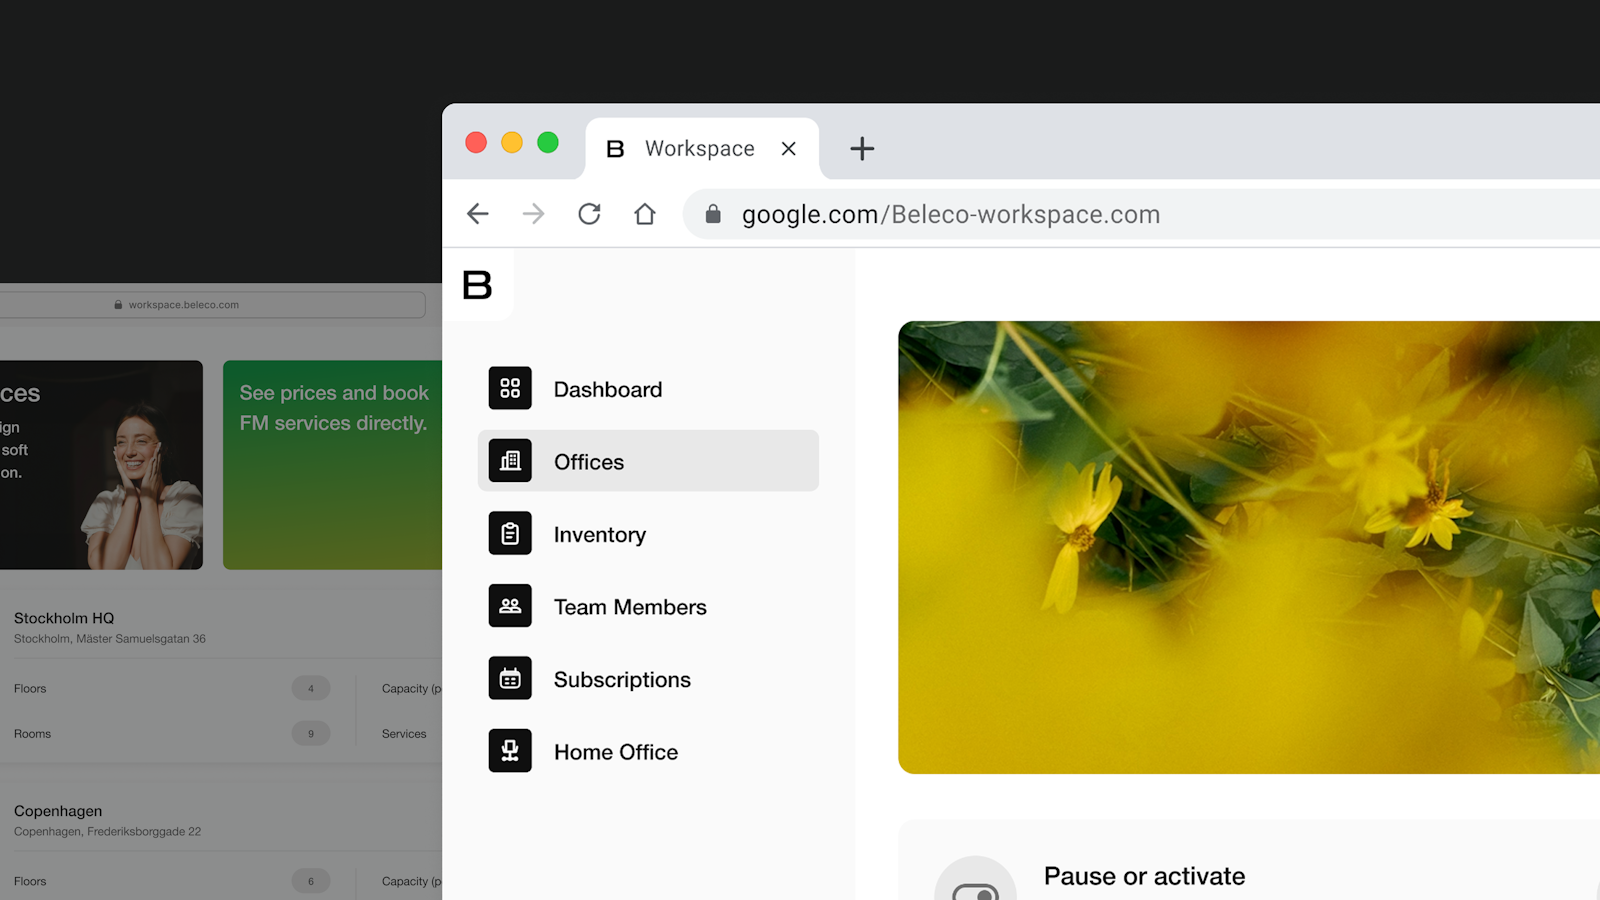Open the Stockholm HQ office entry
Screen dimensions: 1600x900
pos(64,618)
